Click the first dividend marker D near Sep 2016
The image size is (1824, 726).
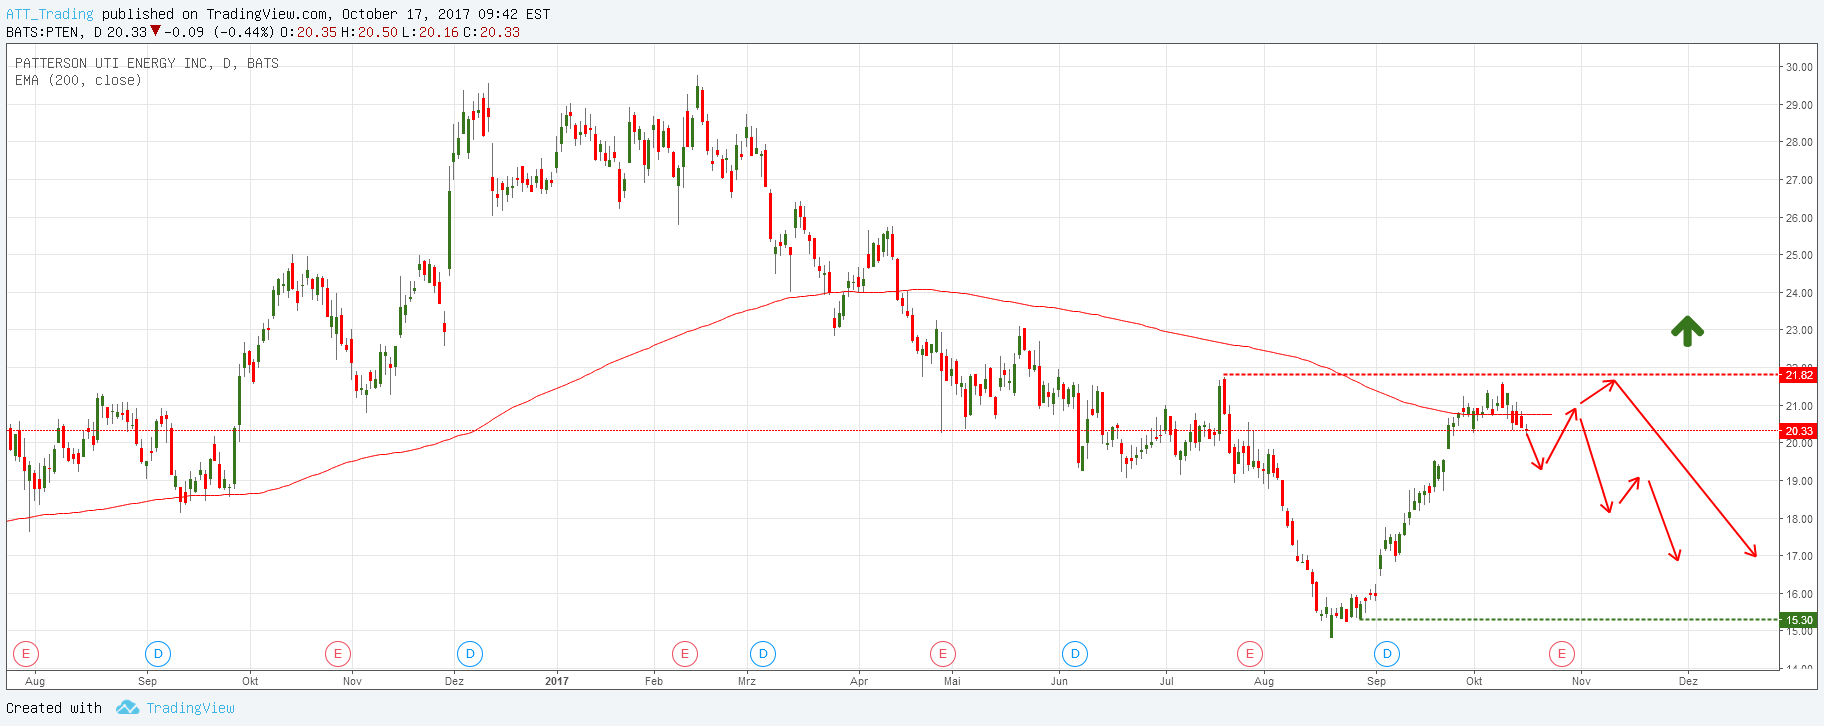click(158, 654)
